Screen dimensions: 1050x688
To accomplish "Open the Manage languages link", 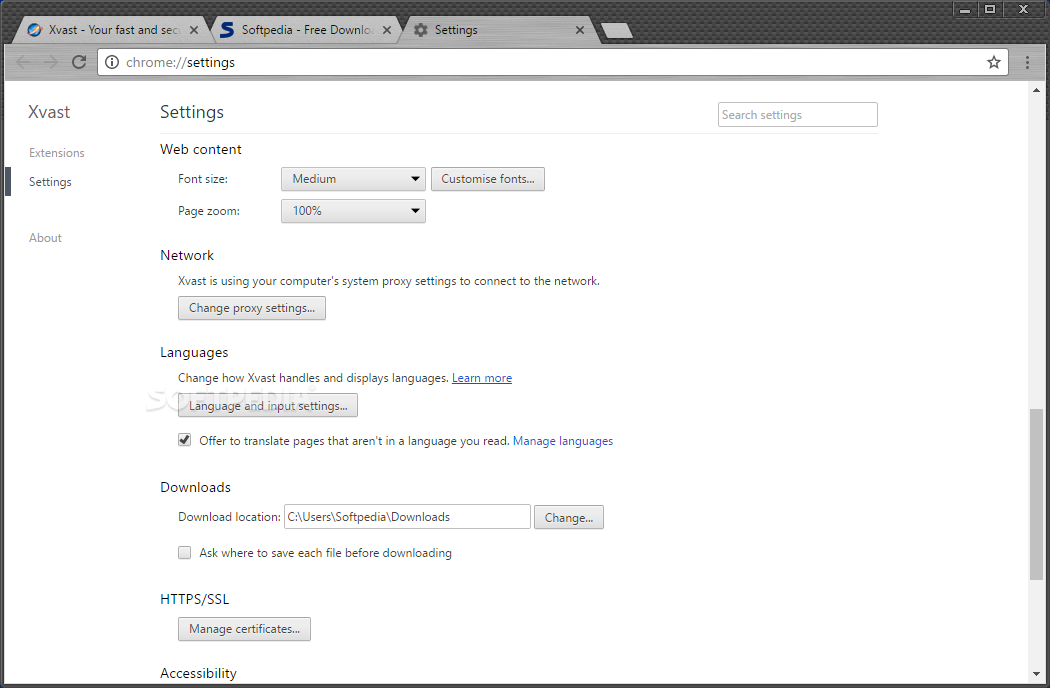I will pyautogui.click(x=562, y=441).
